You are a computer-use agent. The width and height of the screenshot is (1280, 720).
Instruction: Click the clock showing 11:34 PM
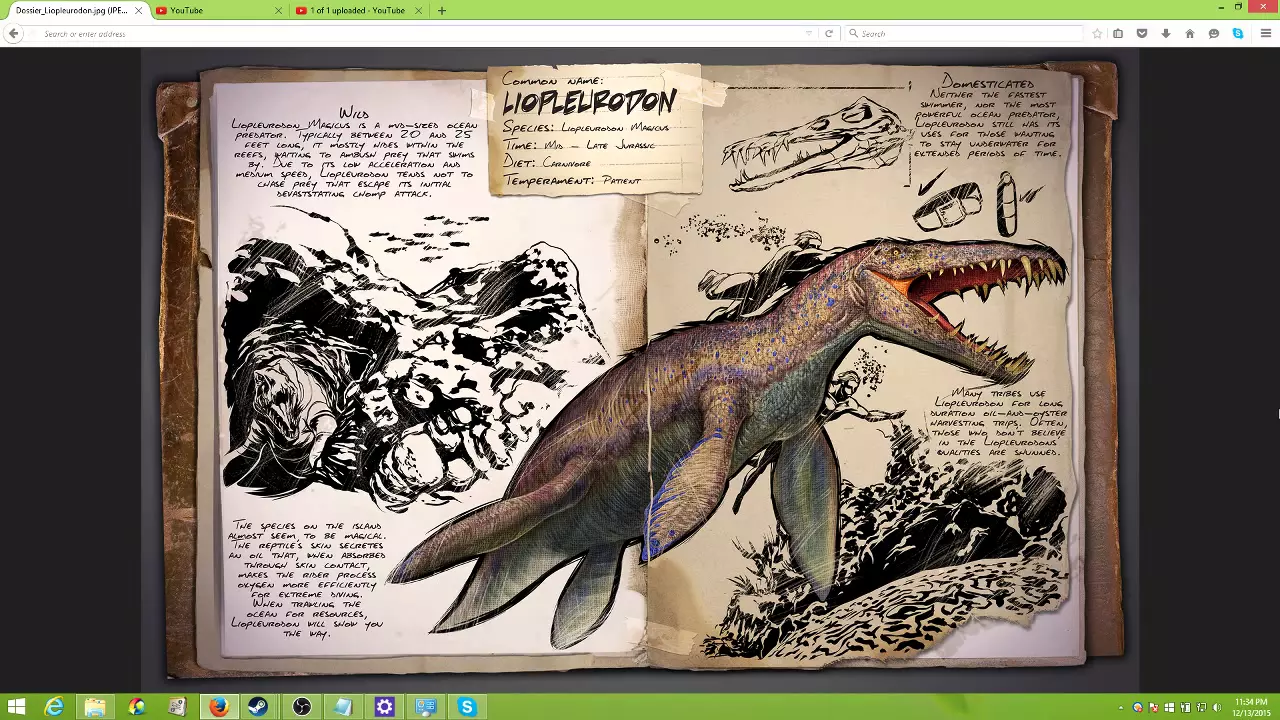tap(1251, 707)
